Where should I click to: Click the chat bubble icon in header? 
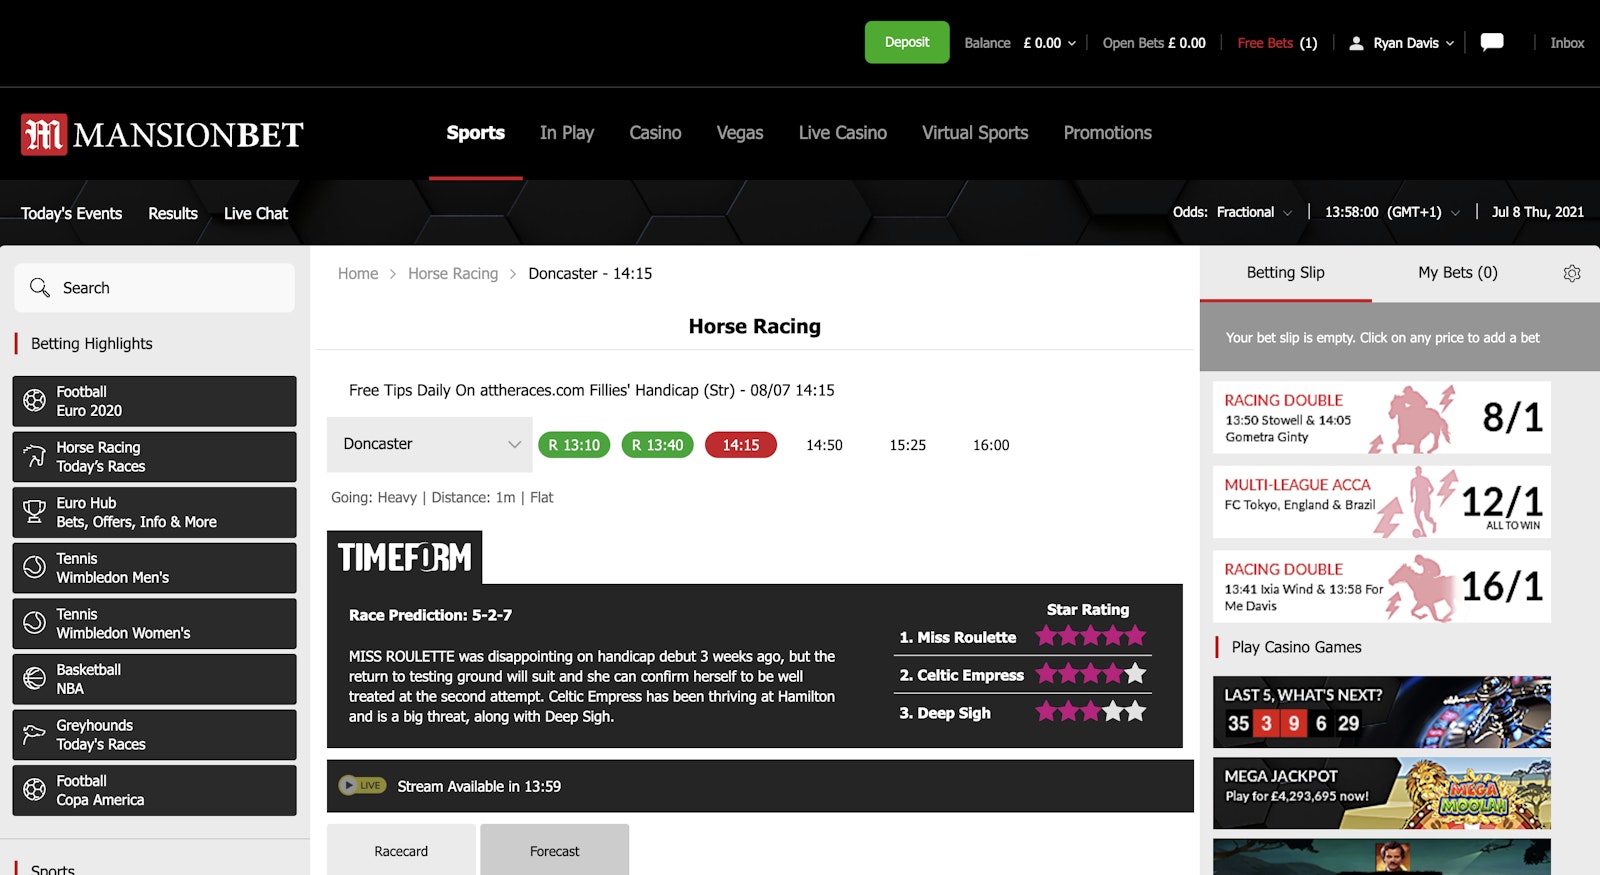click(1491, 42)
